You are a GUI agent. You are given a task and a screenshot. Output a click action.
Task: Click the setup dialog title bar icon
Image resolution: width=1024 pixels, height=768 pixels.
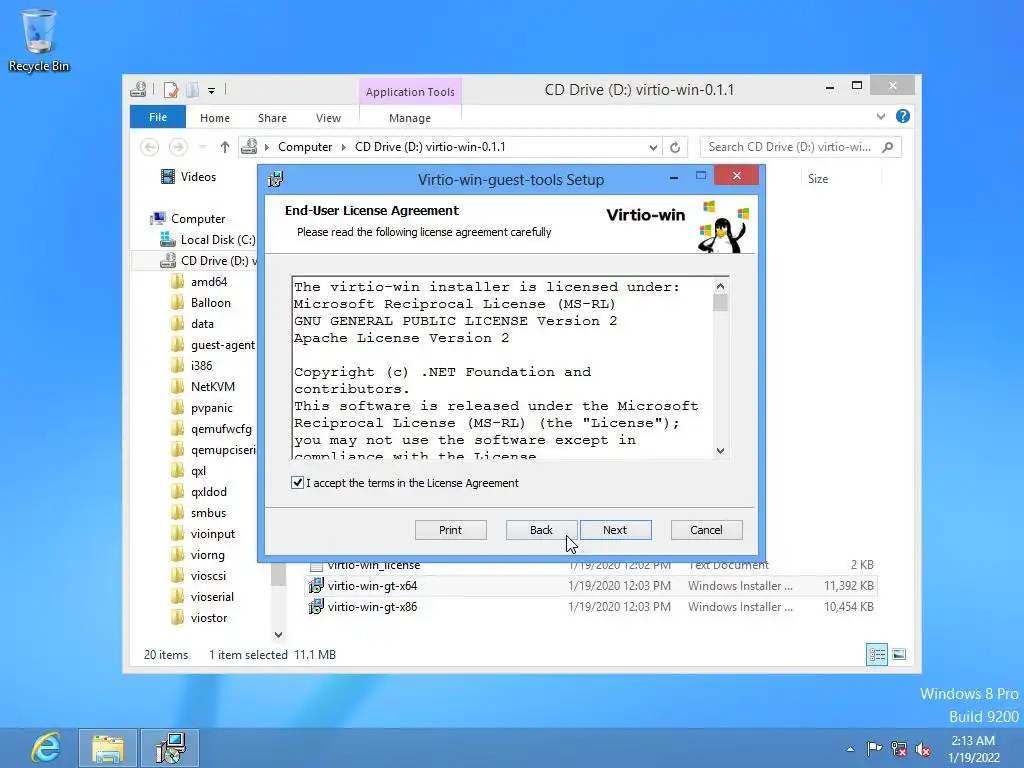(x=276, y=179)
